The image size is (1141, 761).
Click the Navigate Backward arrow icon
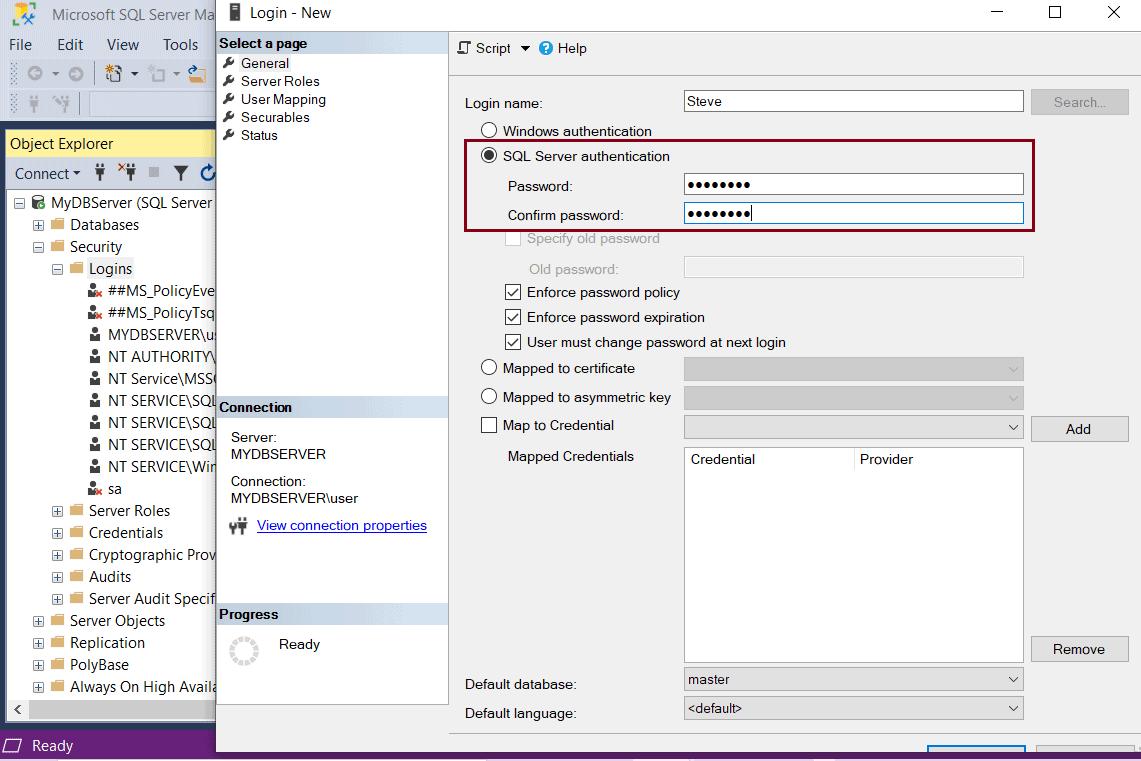pyautogui.click(x=36, y=73)
